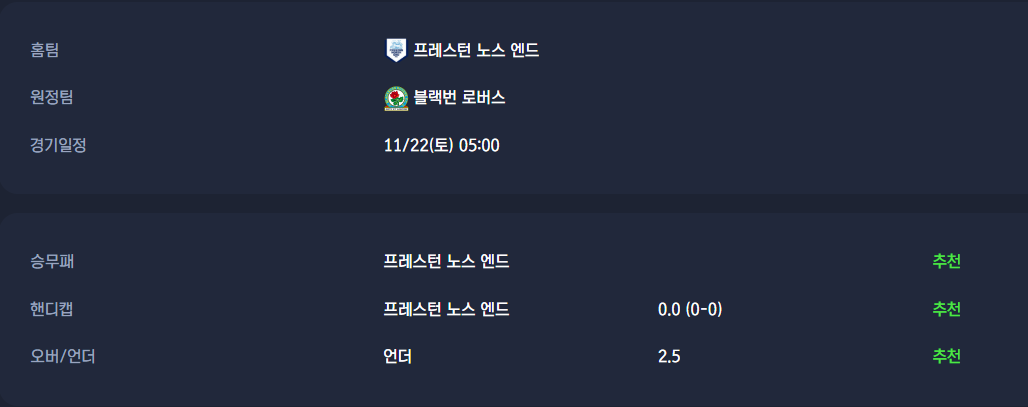
Task: Click the 2.5 goal line value
Action: point(669,356)
